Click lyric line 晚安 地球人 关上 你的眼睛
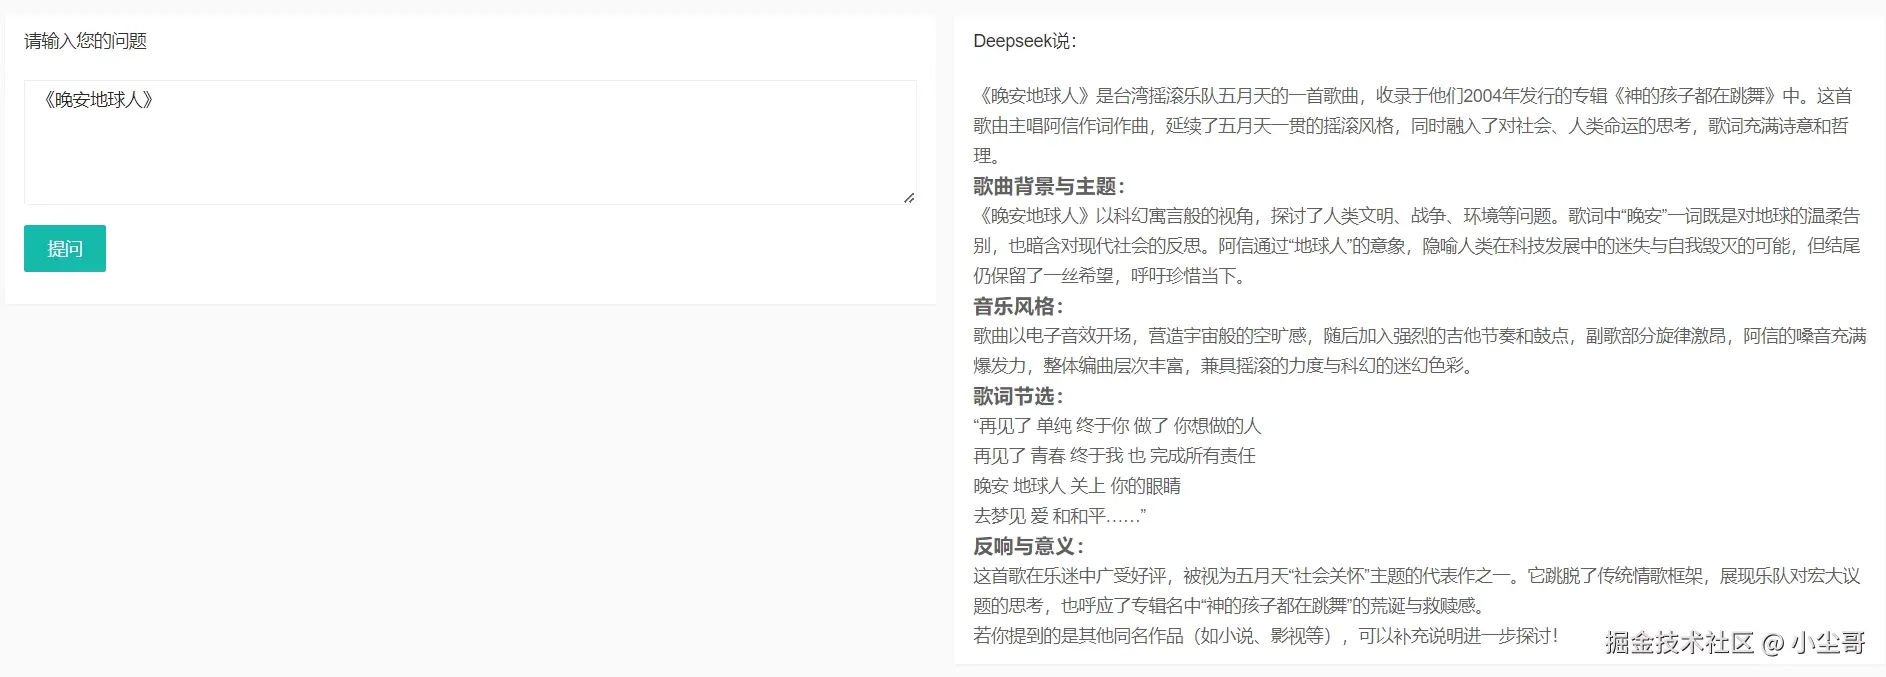 coord(1077,486)
